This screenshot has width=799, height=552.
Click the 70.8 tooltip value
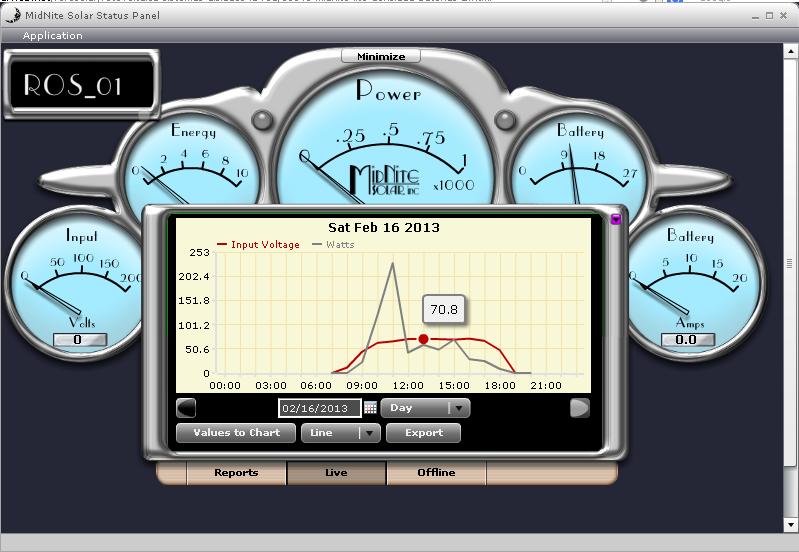coord(444,309)
